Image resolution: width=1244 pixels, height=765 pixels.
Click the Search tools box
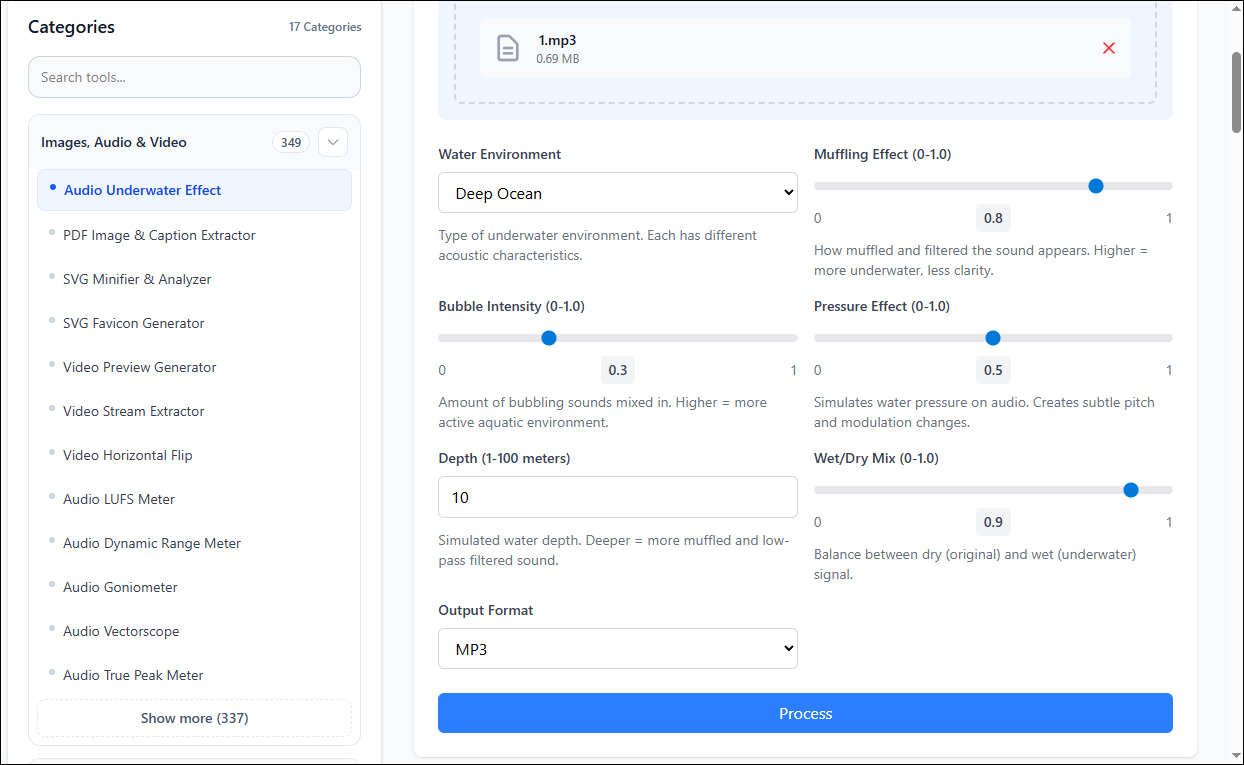(x=194, y=77)
